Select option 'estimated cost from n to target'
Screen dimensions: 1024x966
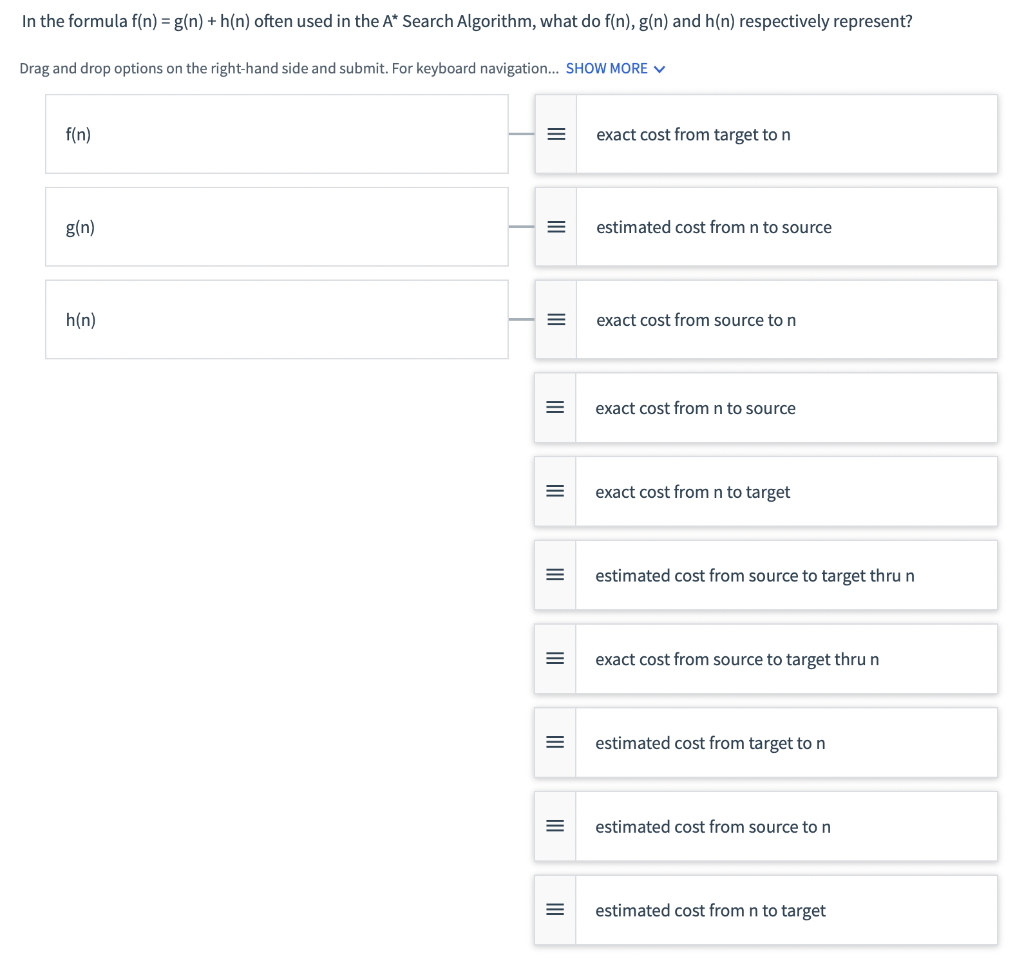click(x=765, y=910)
